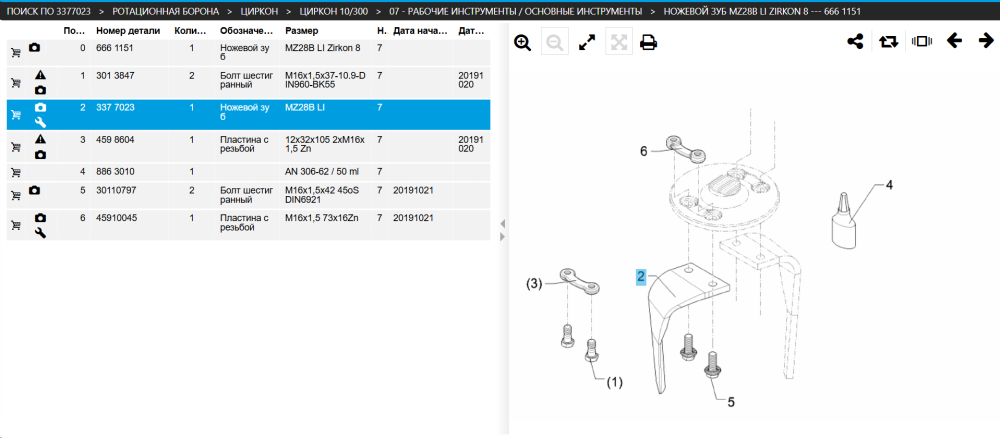Click wrench icon on part 45910045
The height and width of the screenshot is (438, 1000).
click(x=40, y=233)
